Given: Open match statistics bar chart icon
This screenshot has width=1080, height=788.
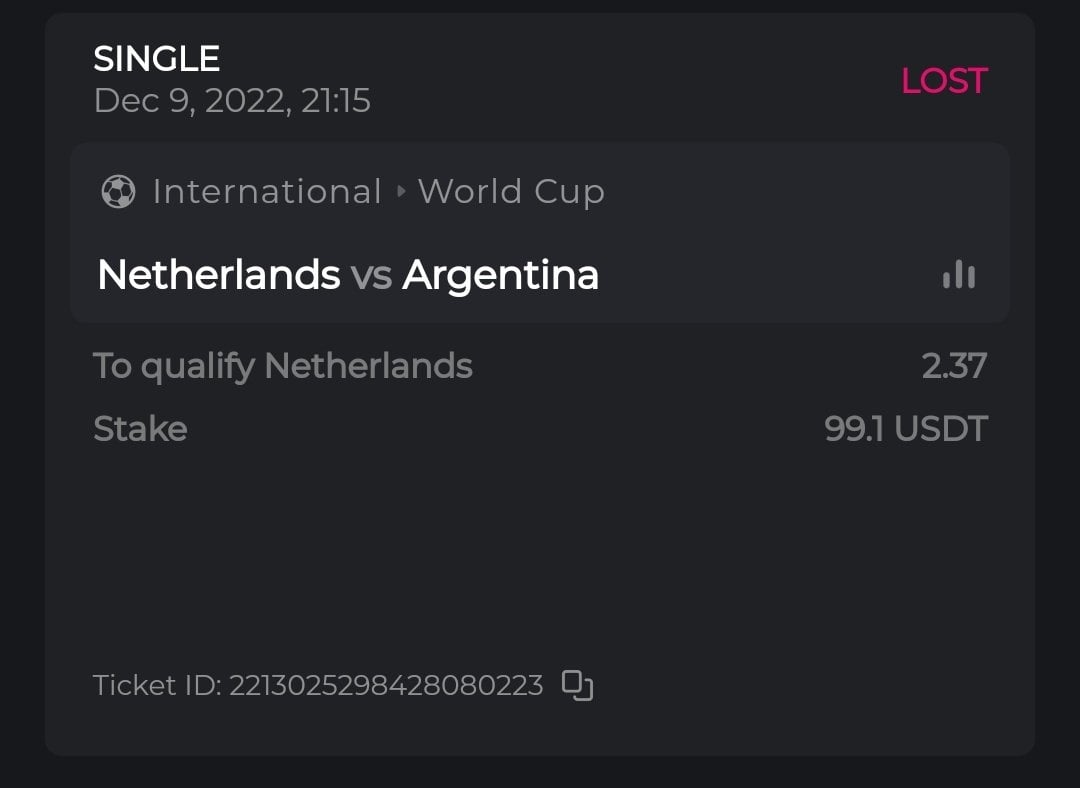Looking at the screenshot, I should (958, 275).
